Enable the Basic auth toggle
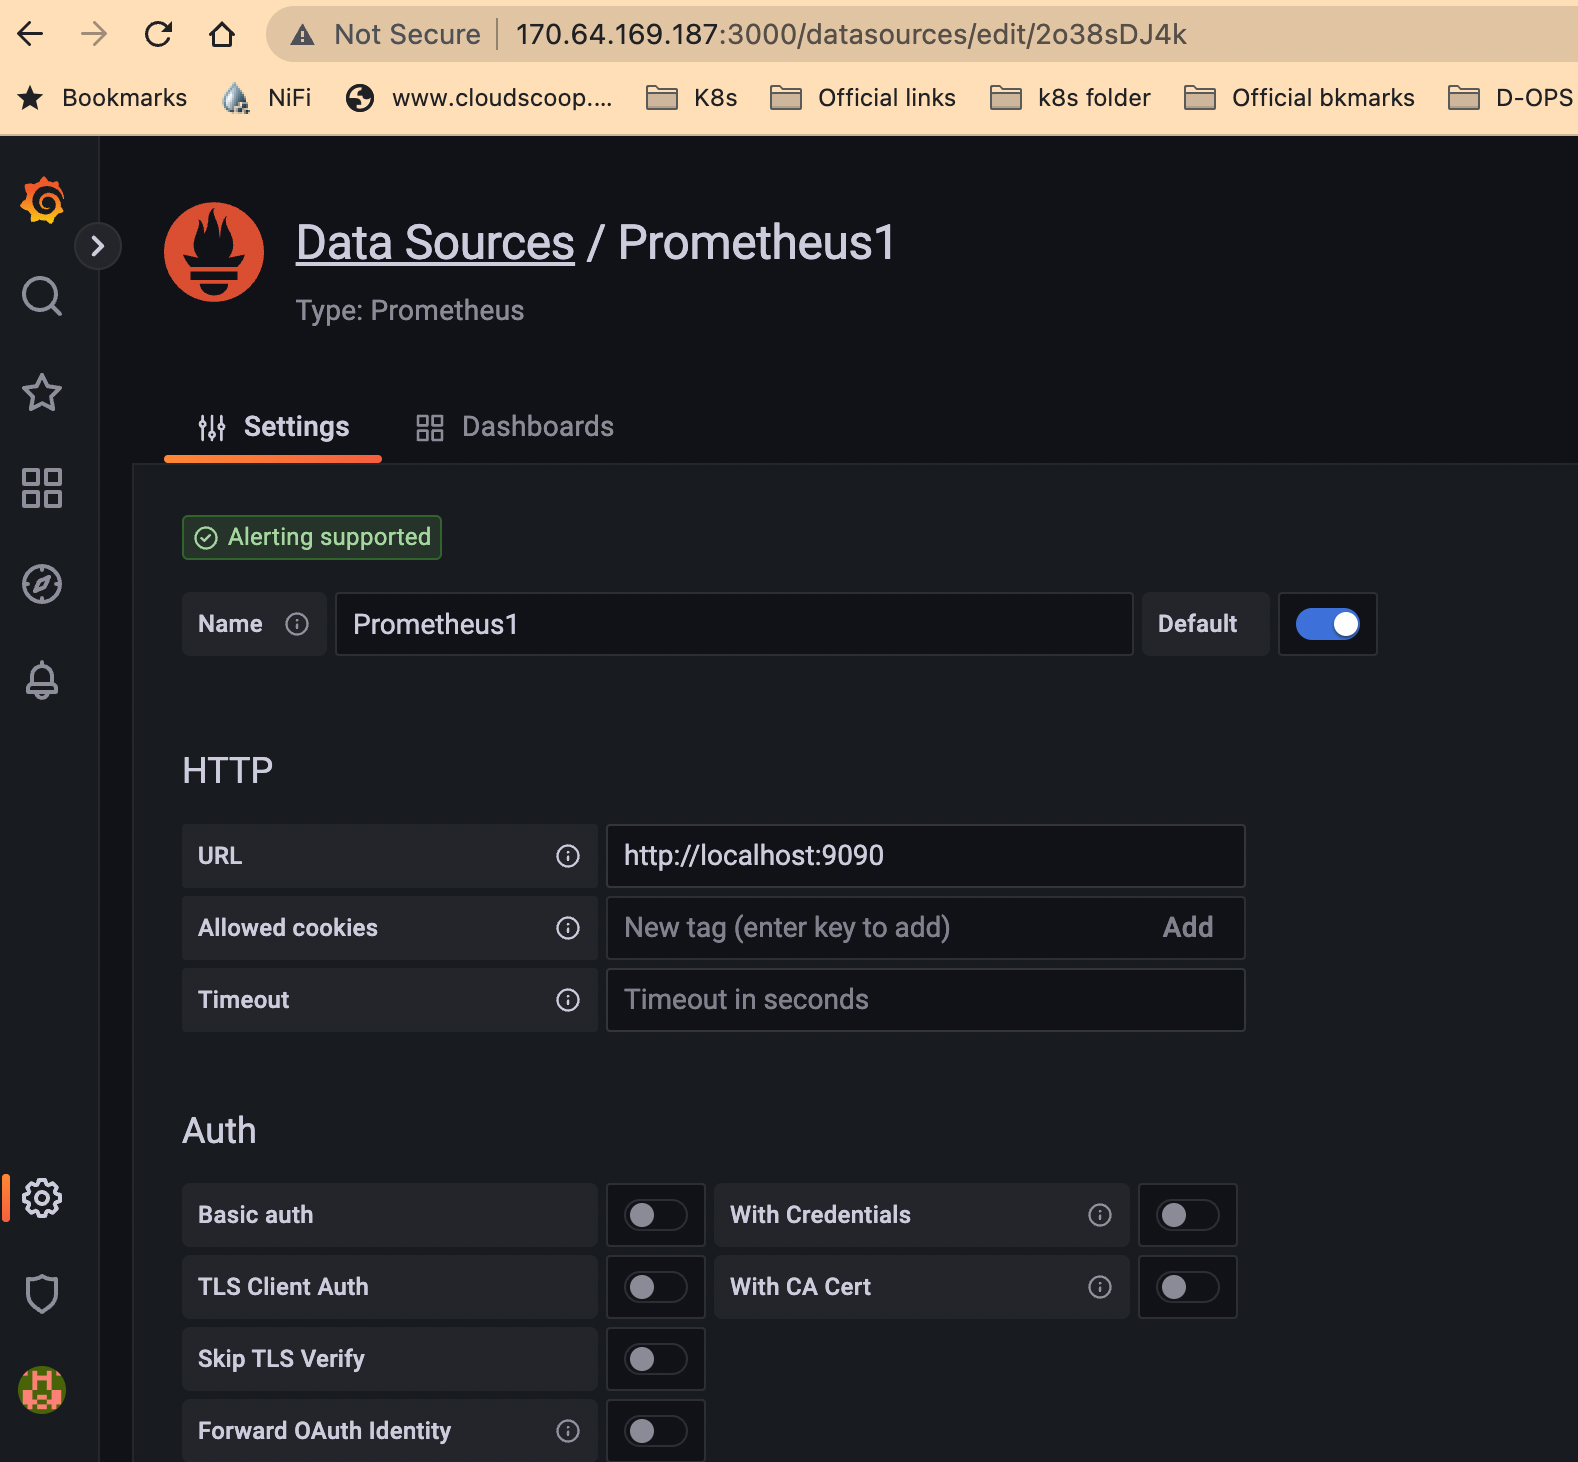This screenshot has height=1462, width=1578. [656, 1215]
